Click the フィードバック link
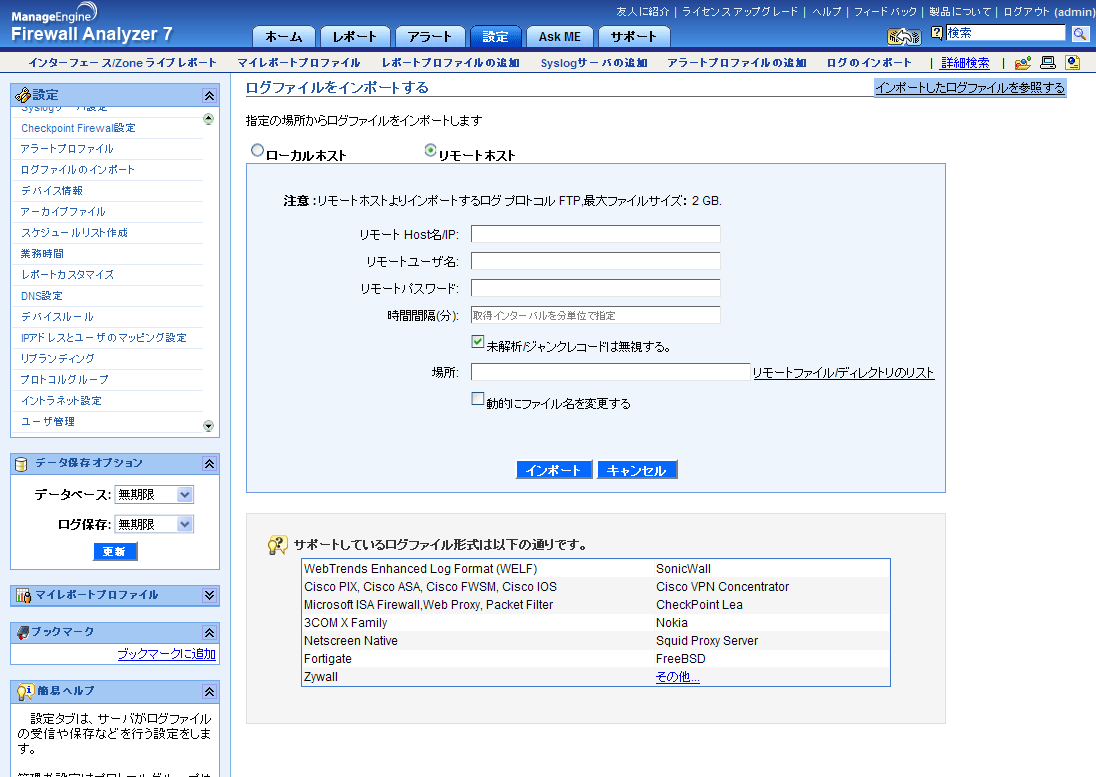Viewport: 1096px width, 777px height. [x=885, y=12]
